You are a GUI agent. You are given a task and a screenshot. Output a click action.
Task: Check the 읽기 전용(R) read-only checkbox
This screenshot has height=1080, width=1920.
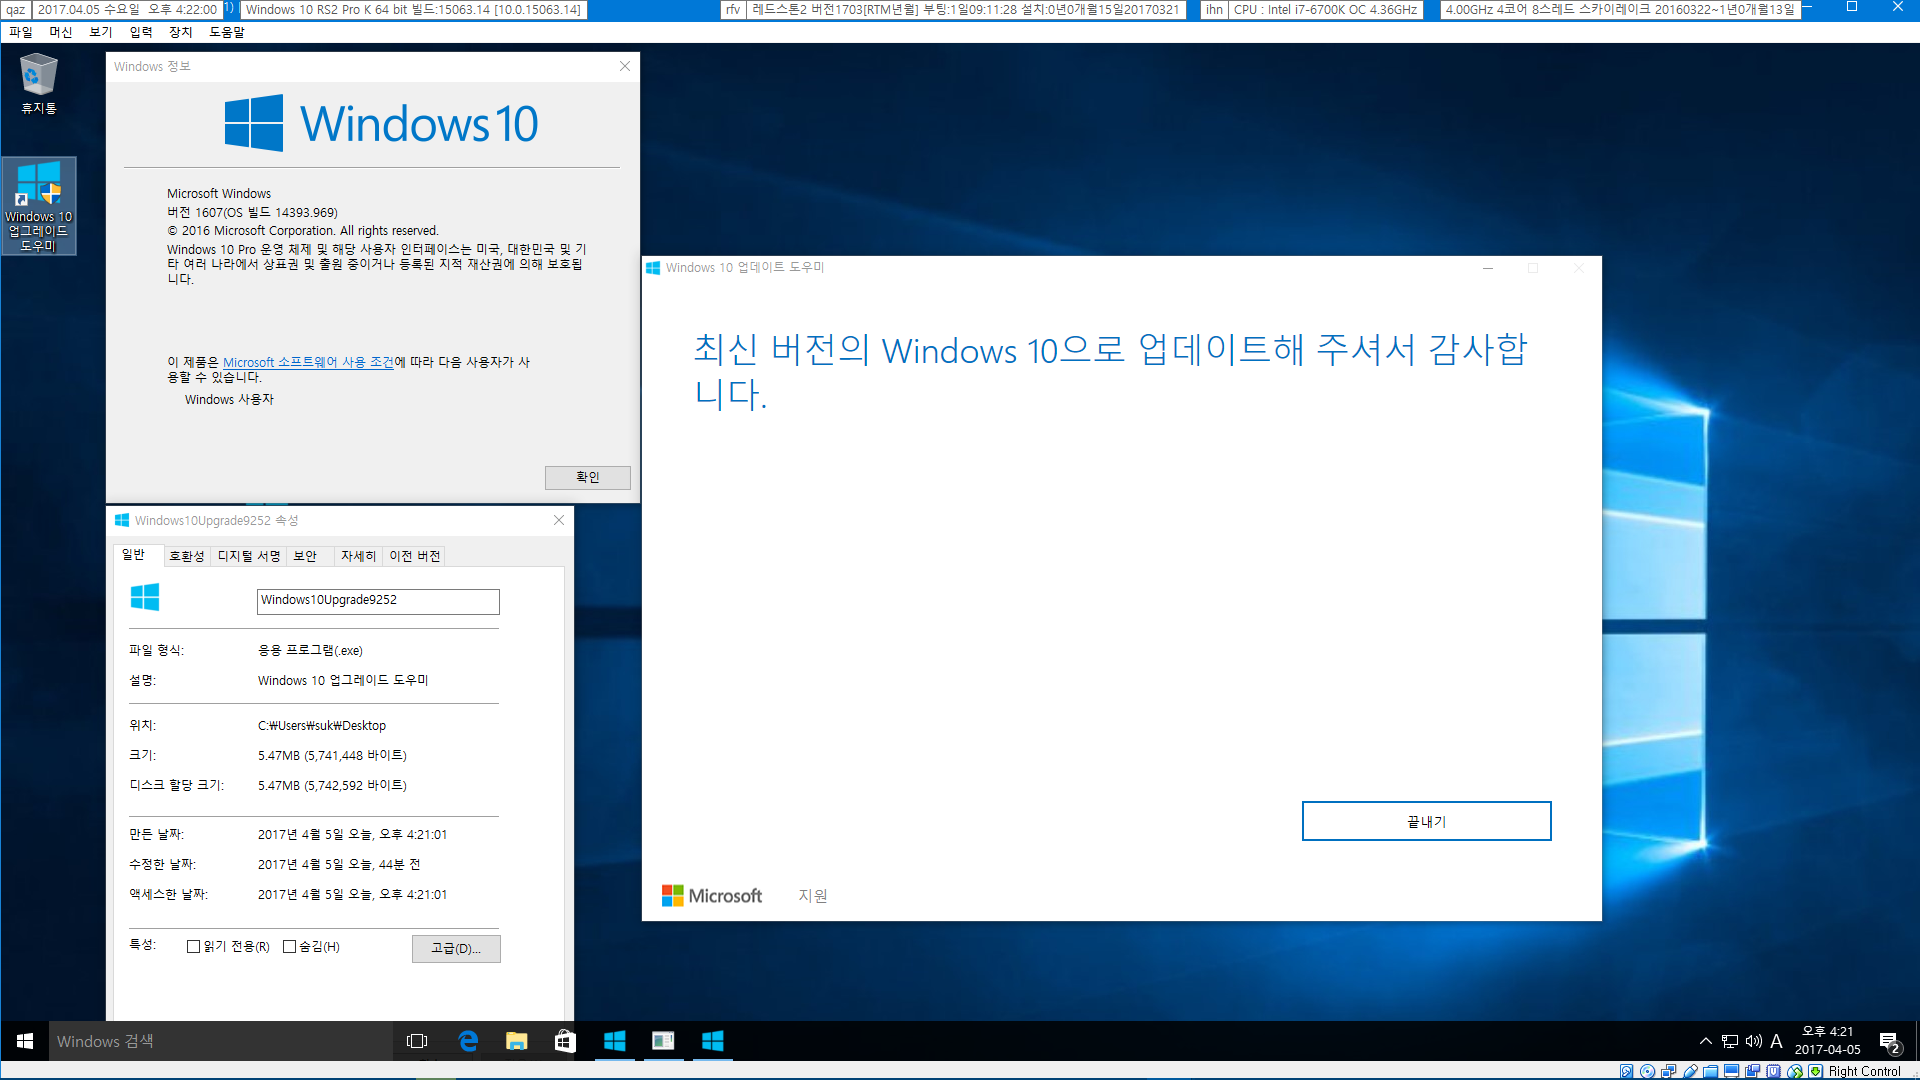[194, 947]
